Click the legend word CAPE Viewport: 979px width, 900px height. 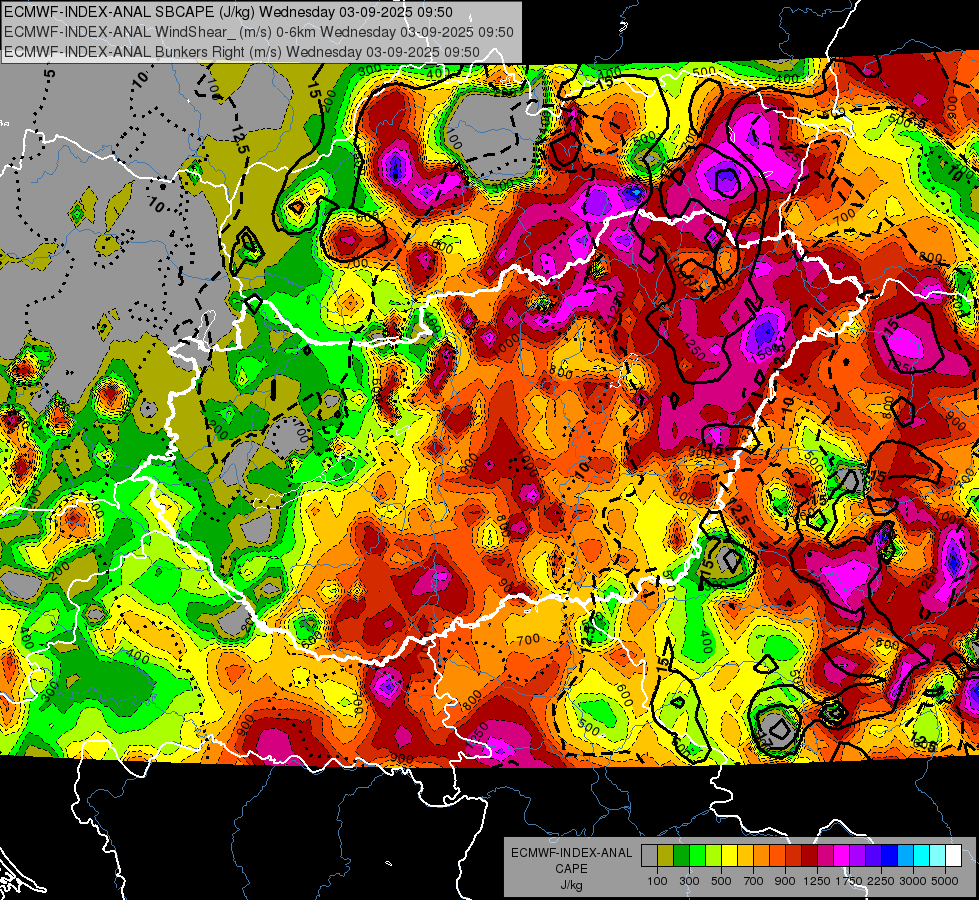click(x=571, y=869)
